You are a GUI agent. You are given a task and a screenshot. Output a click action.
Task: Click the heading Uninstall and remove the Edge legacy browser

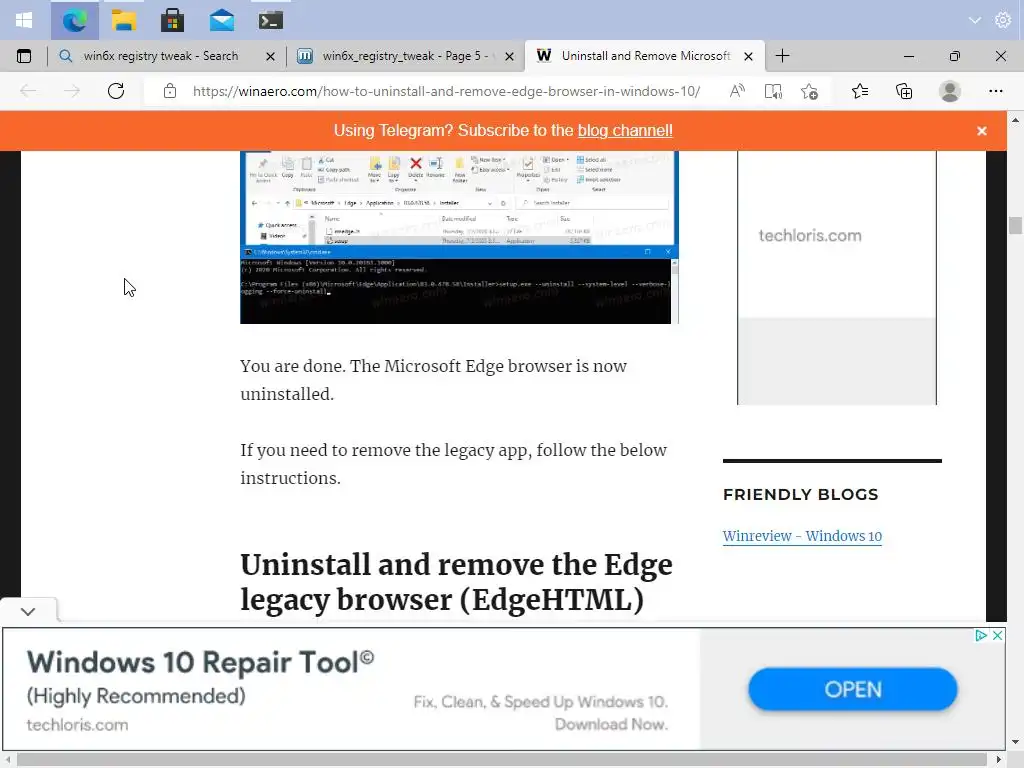456,582
